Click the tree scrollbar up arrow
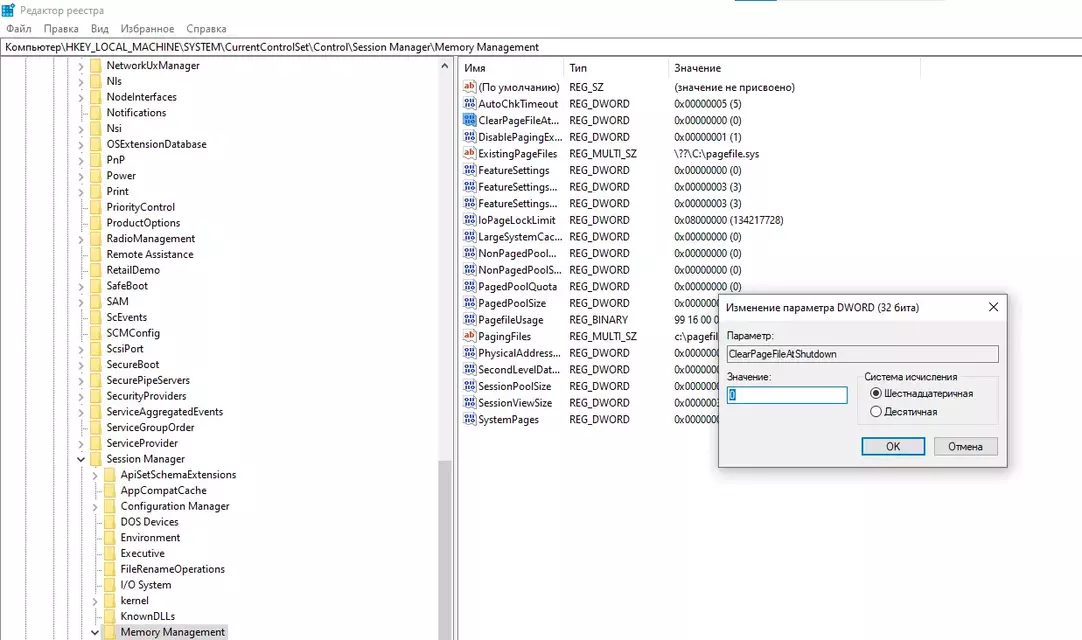 click(x=444, y=66)
